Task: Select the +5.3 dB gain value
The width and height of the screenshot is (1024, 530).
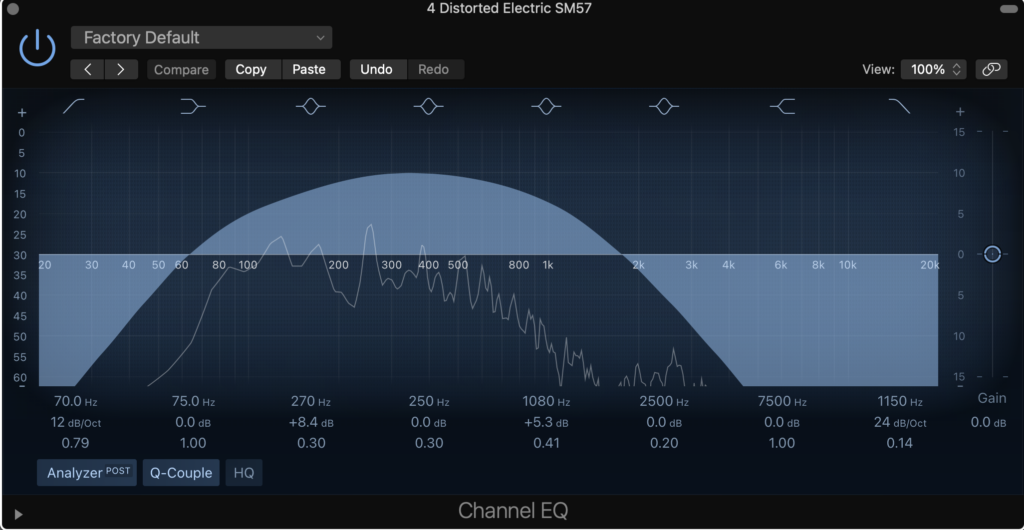Action: [547, 422]
